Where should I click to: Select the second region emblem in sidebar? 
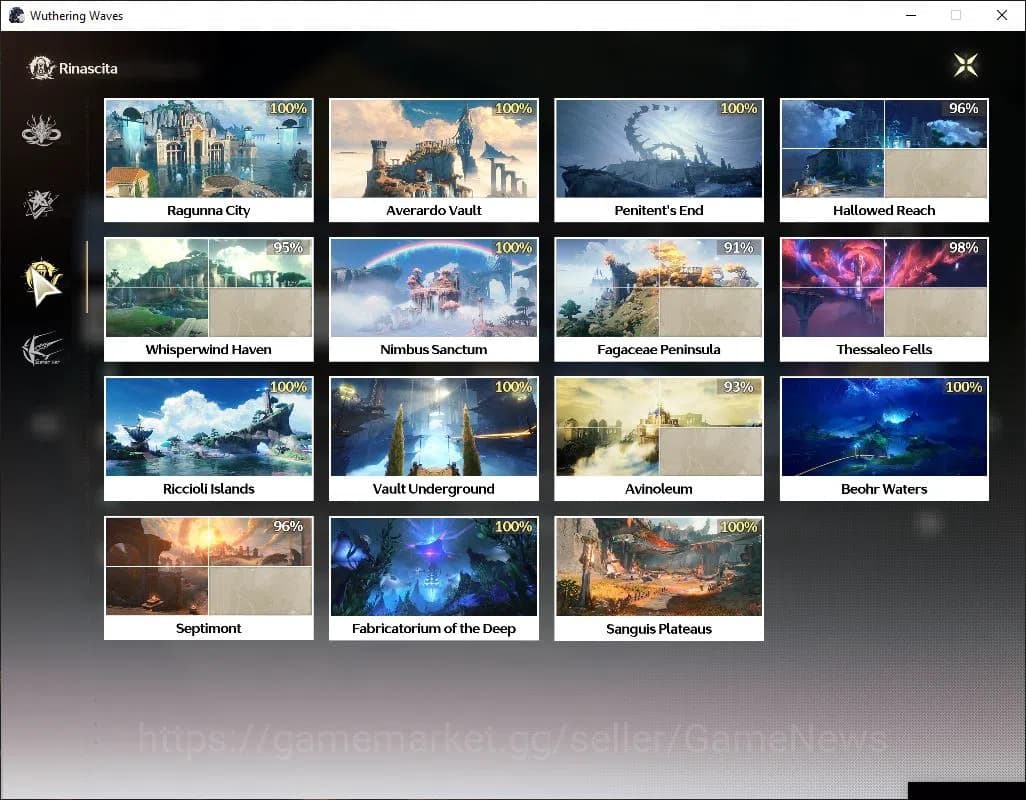pos(41,203)
